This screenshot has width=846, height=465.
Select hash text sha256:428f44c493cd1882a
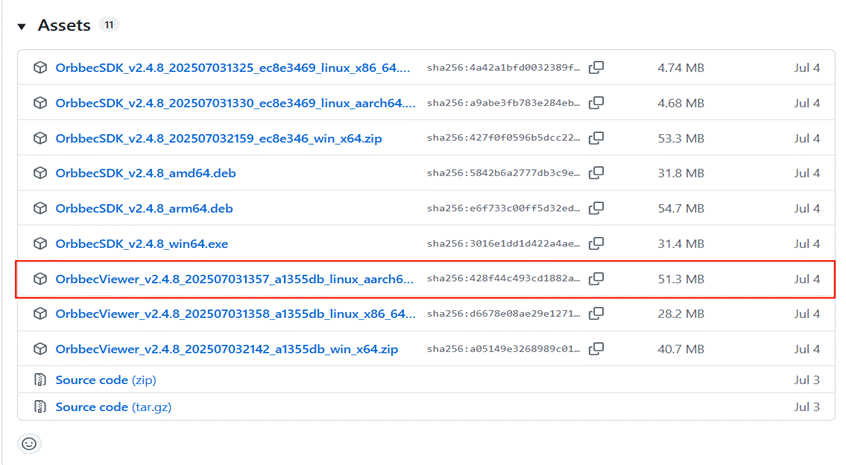coord(503,279)
